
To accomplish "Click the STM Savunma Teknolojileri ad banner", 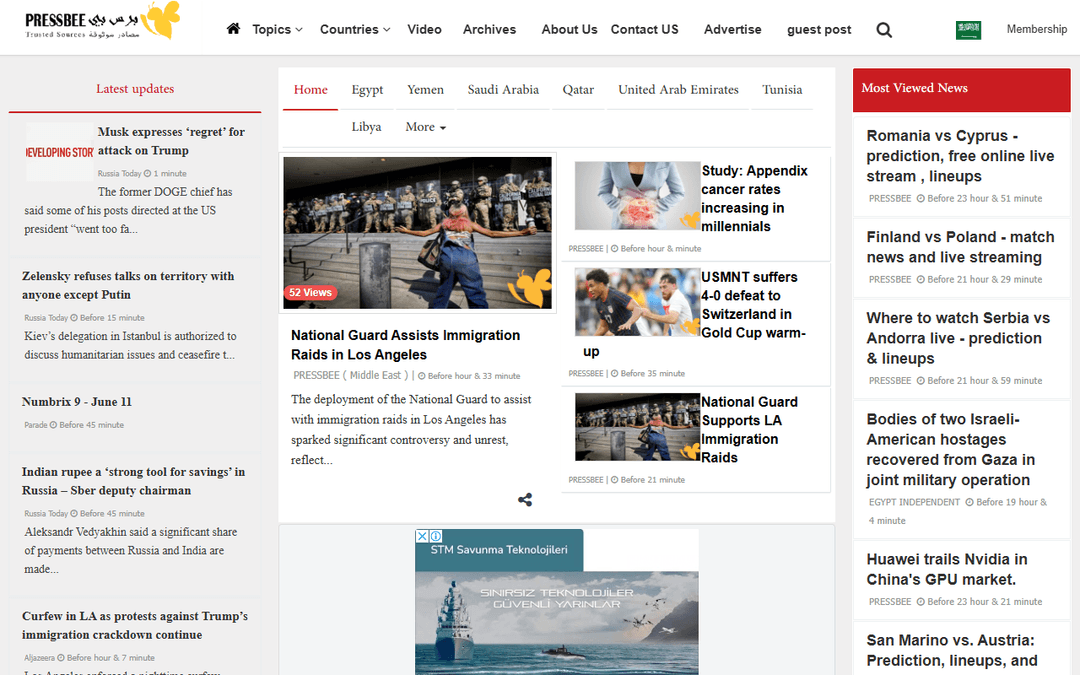I will [557, 602].
